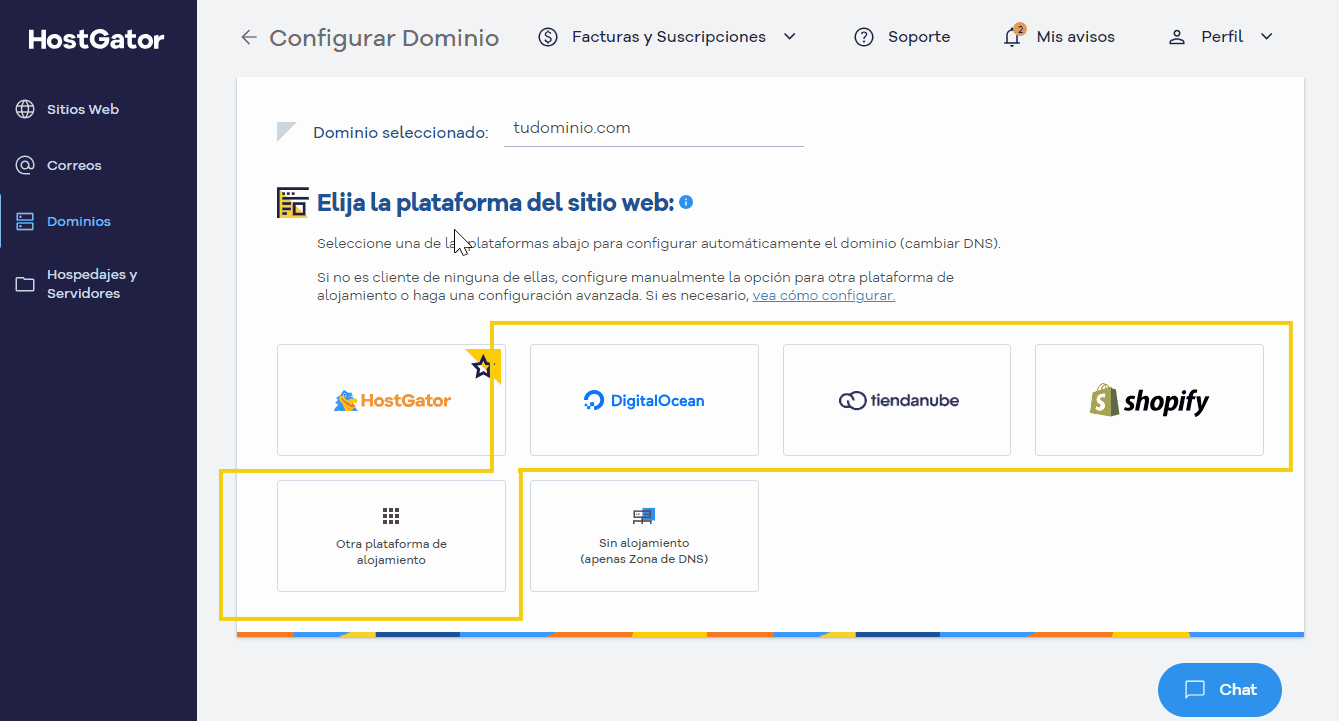
Task: Click the Perfil user icon
Action: [1177, 37]
